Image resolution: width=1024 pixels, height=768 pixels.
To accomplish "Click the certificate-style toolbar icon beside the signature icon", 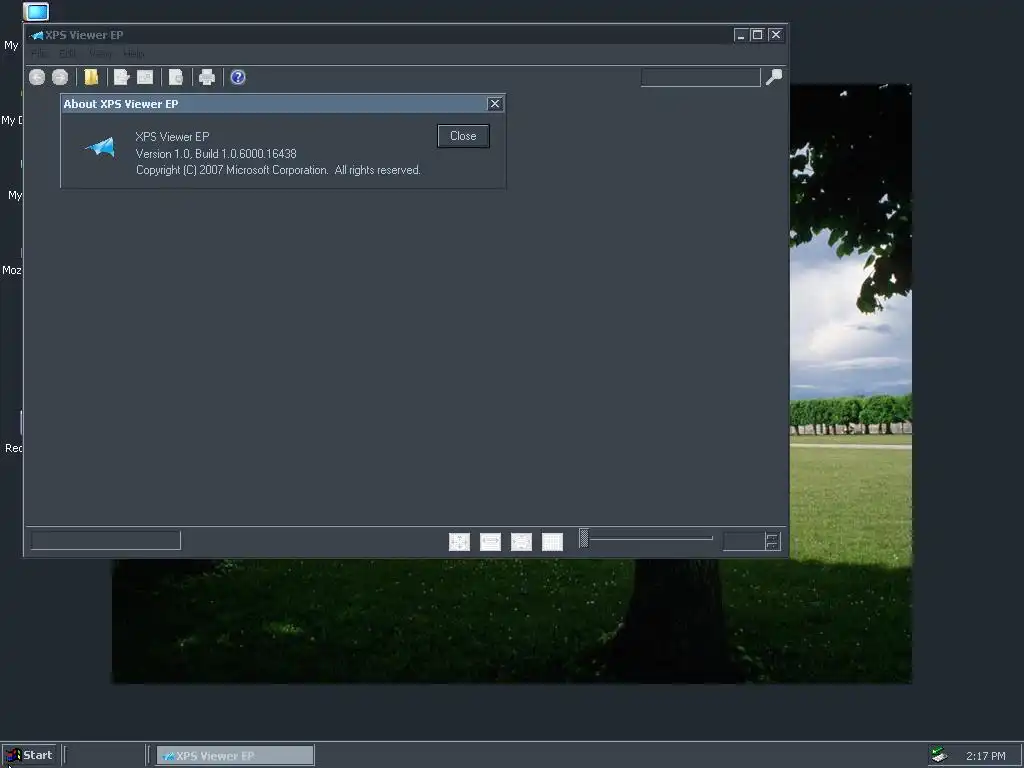I will (145, 77).
